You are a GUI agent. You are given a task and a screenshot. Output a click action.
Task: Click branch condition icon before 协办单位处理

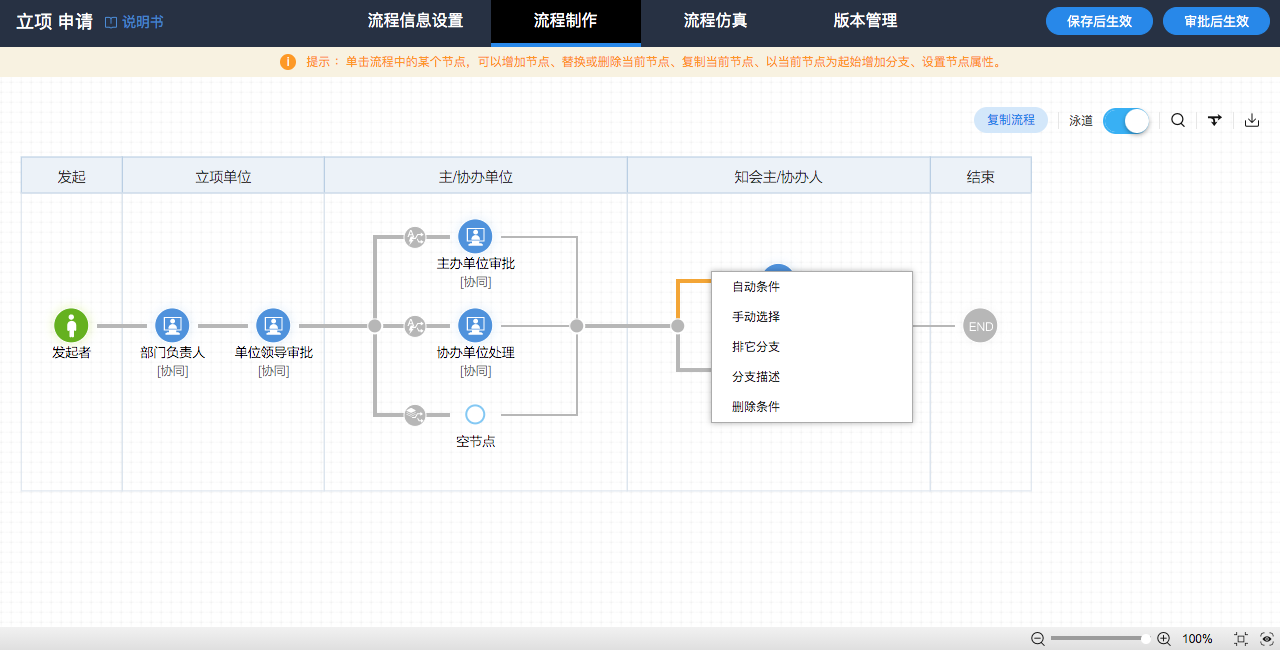pos(415,326)
